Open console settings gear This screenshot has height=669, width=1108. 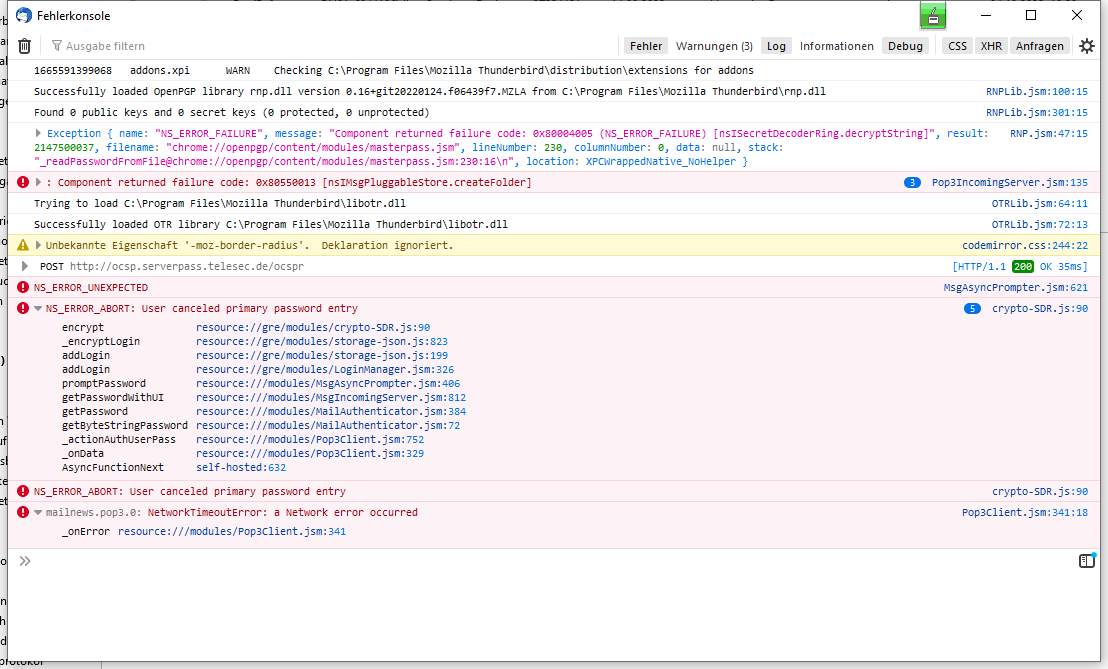click(x=1087, y=46)
